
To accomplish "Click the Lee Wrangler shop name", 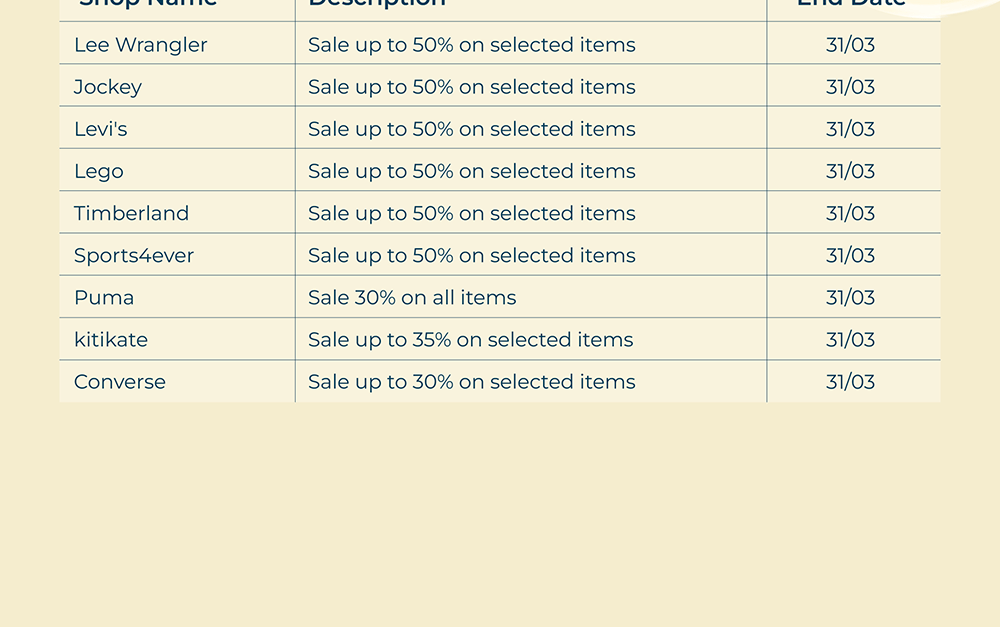I will (x=141, y=45).
